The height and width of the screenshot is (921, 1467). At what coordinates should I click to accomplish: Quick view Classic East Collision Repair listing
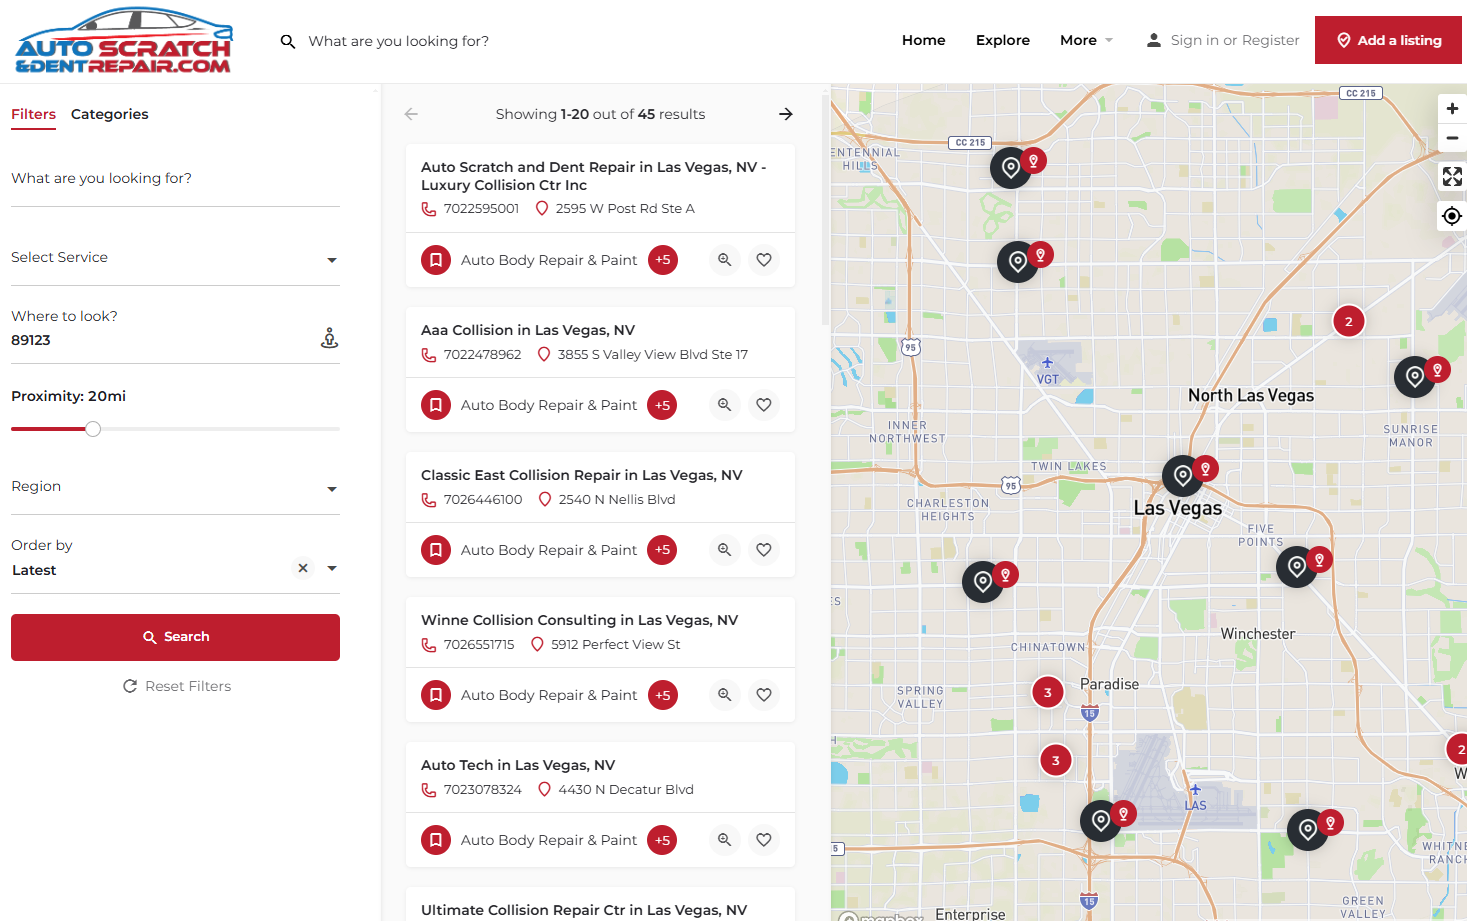pos(725,550)
